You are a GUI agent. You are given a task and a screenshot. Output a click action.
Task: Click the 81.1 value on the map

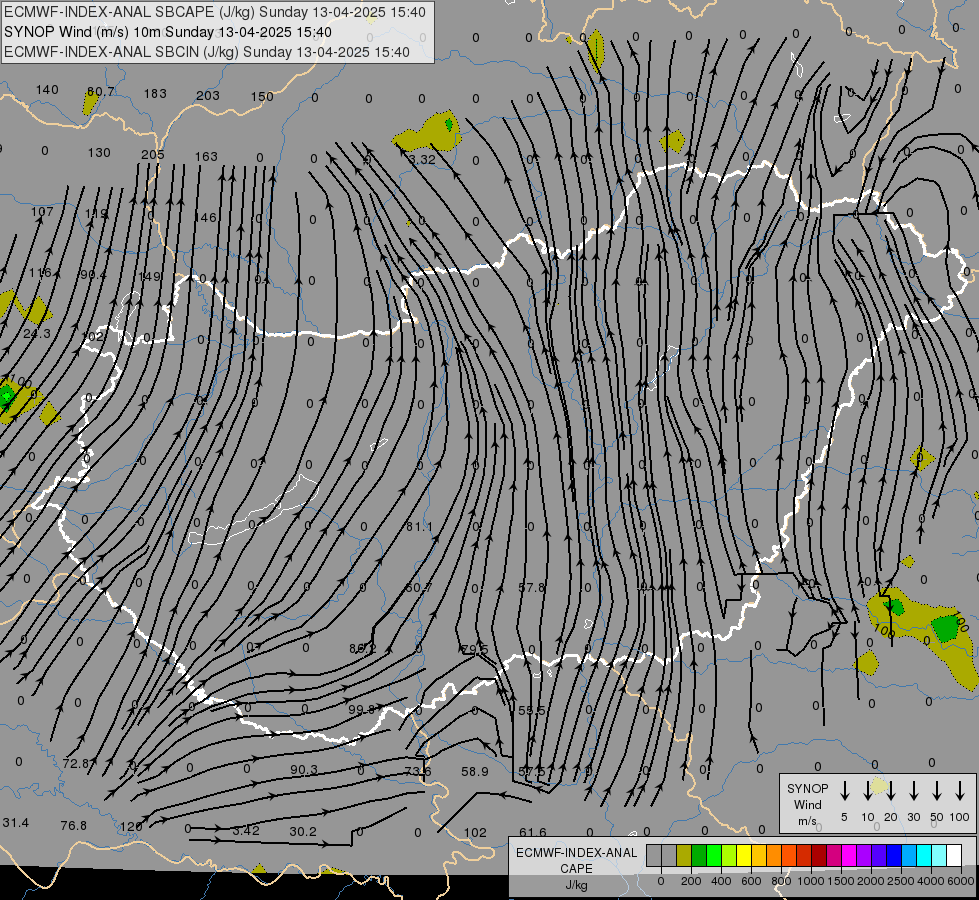[419, 527]
